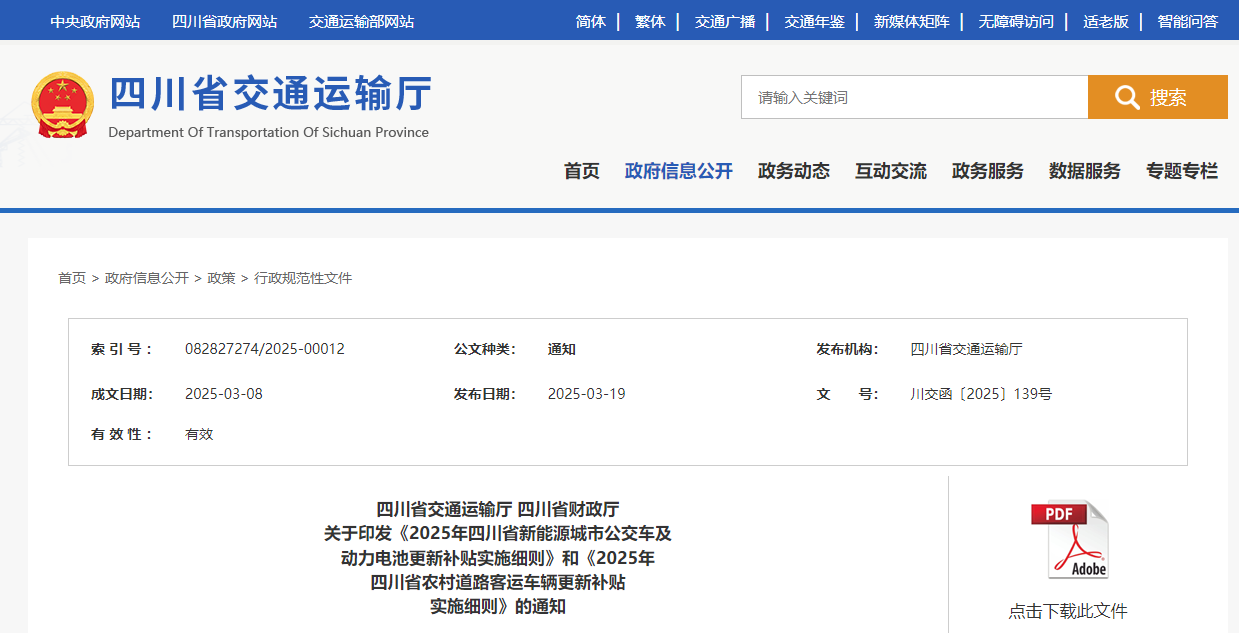Click the 四川省政府网站 top link
Screen dimensions: 1239x633
point(225,21)
